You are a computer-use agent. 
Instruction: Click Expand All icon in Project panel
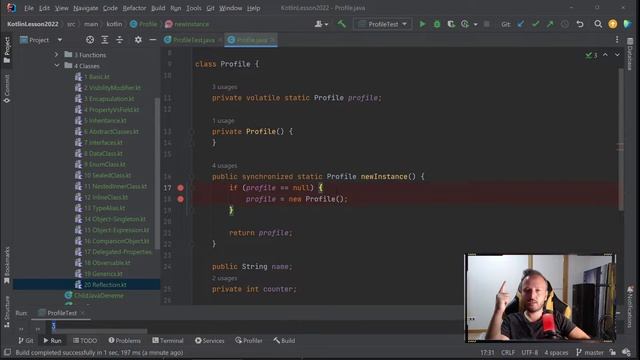click(105, 40)
